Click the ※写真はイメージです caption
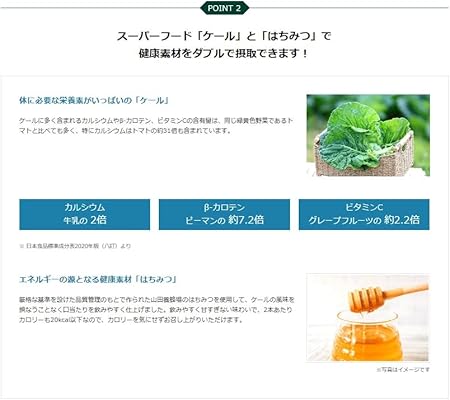The height and width of the screenshot is (400, 450). pos(403,370)
